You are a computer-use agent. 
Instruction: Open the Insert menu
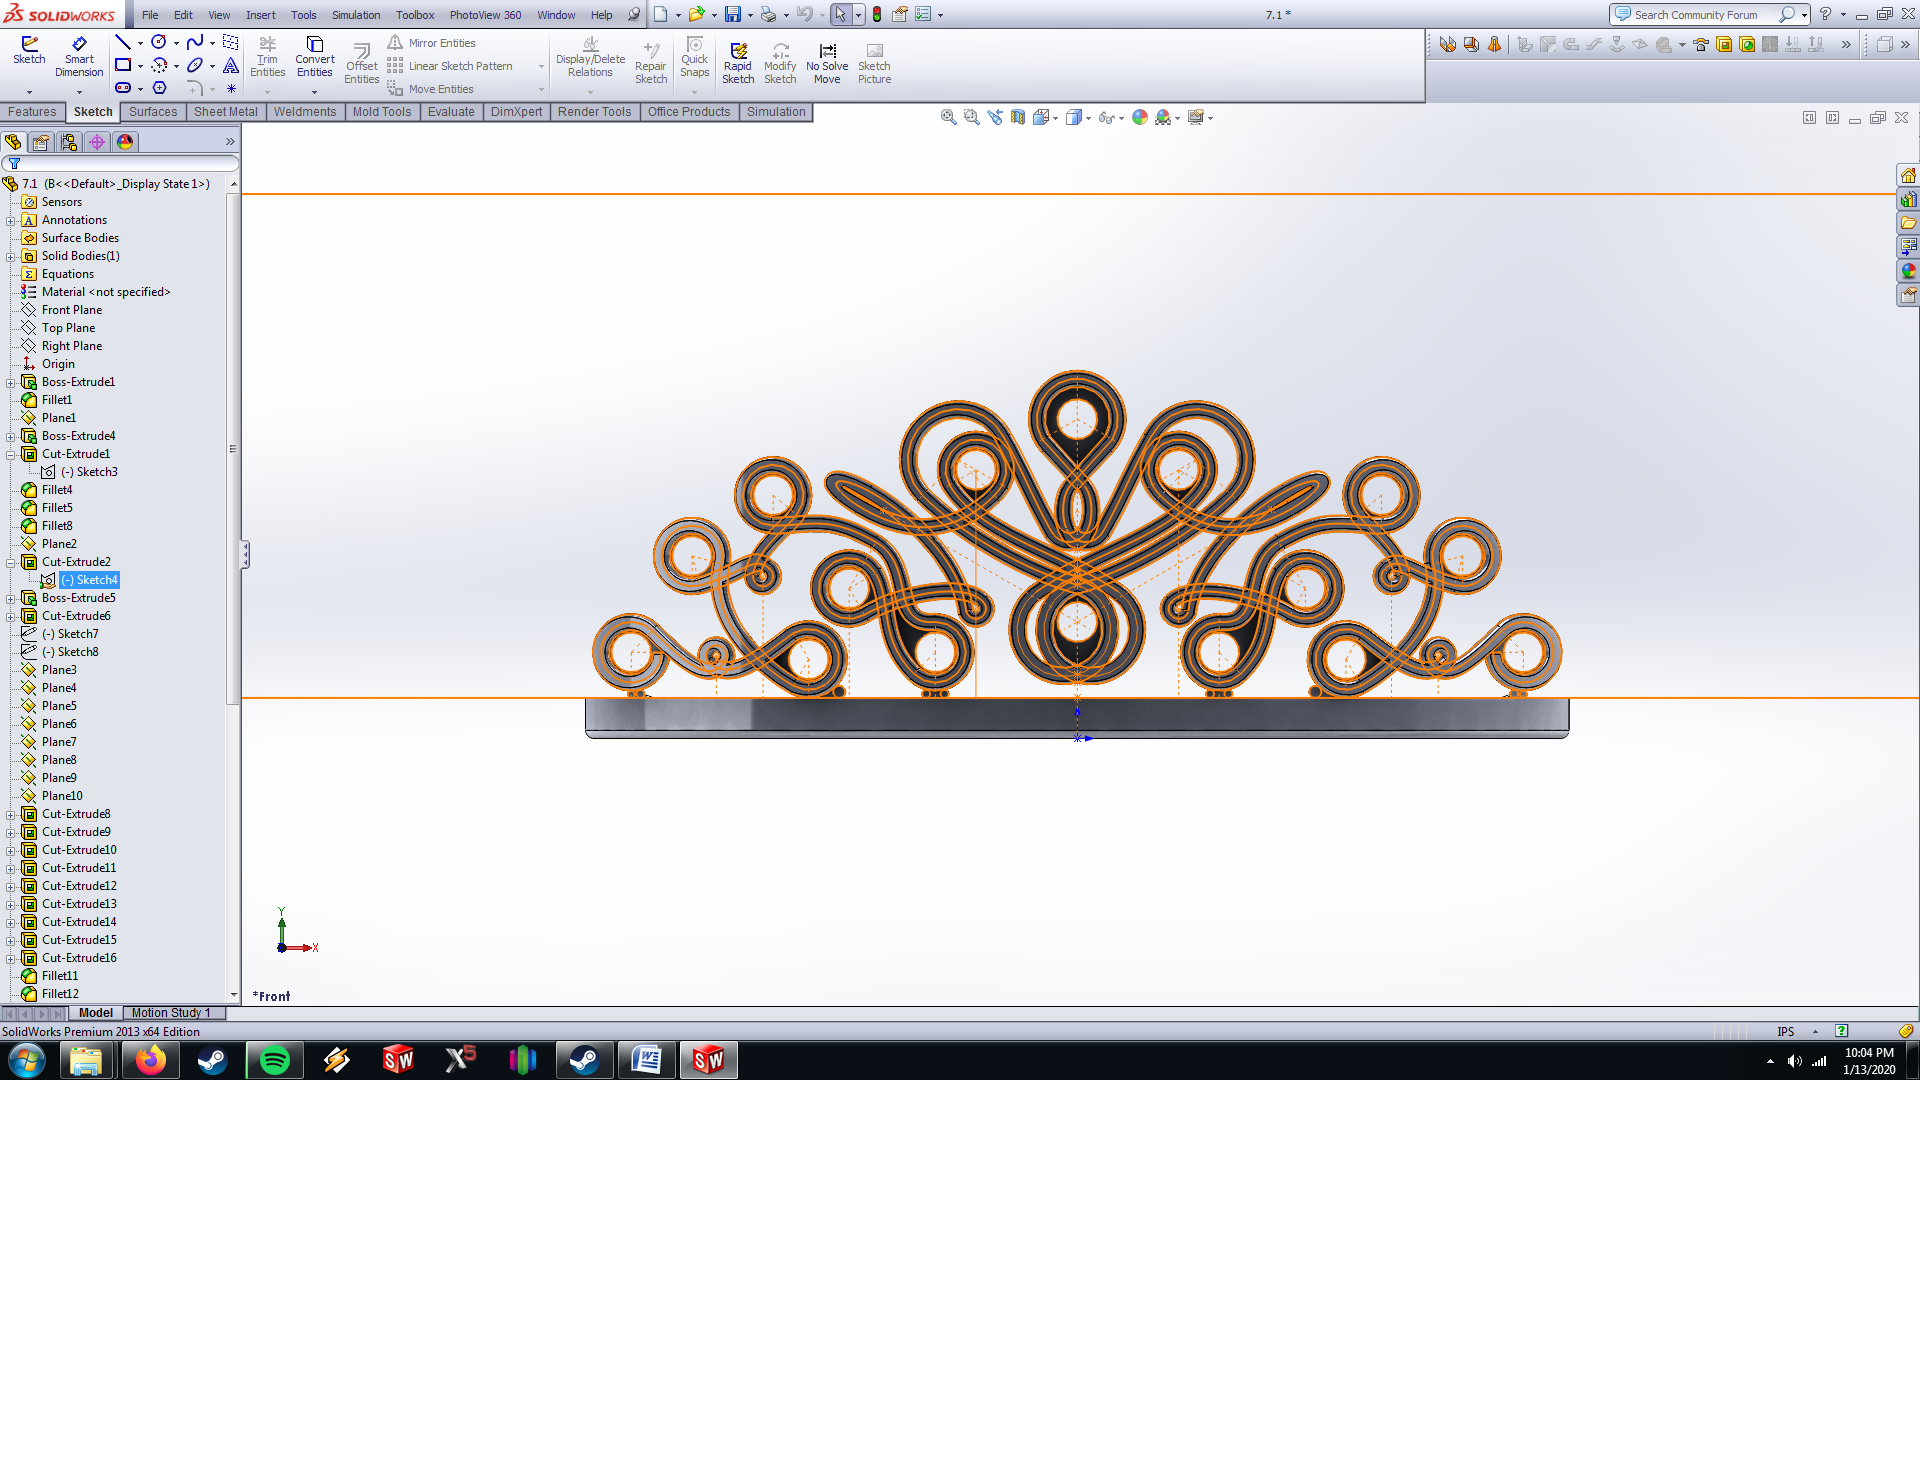tap(260, 15)
